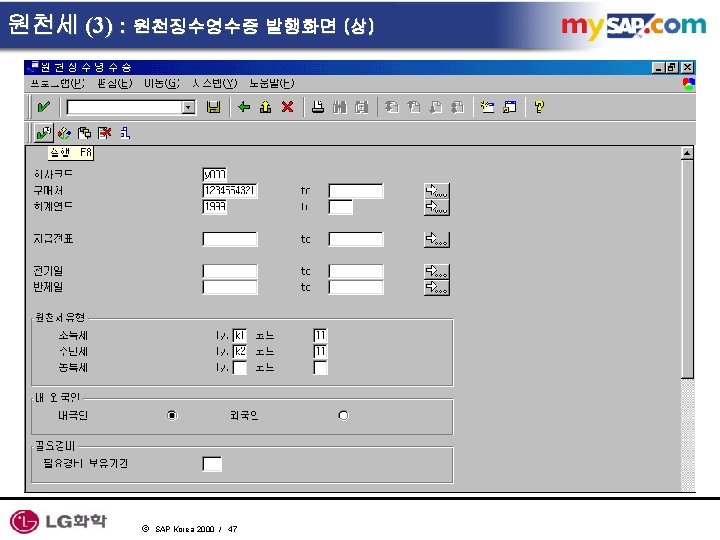Click the 반제일 to-value field

356,287
